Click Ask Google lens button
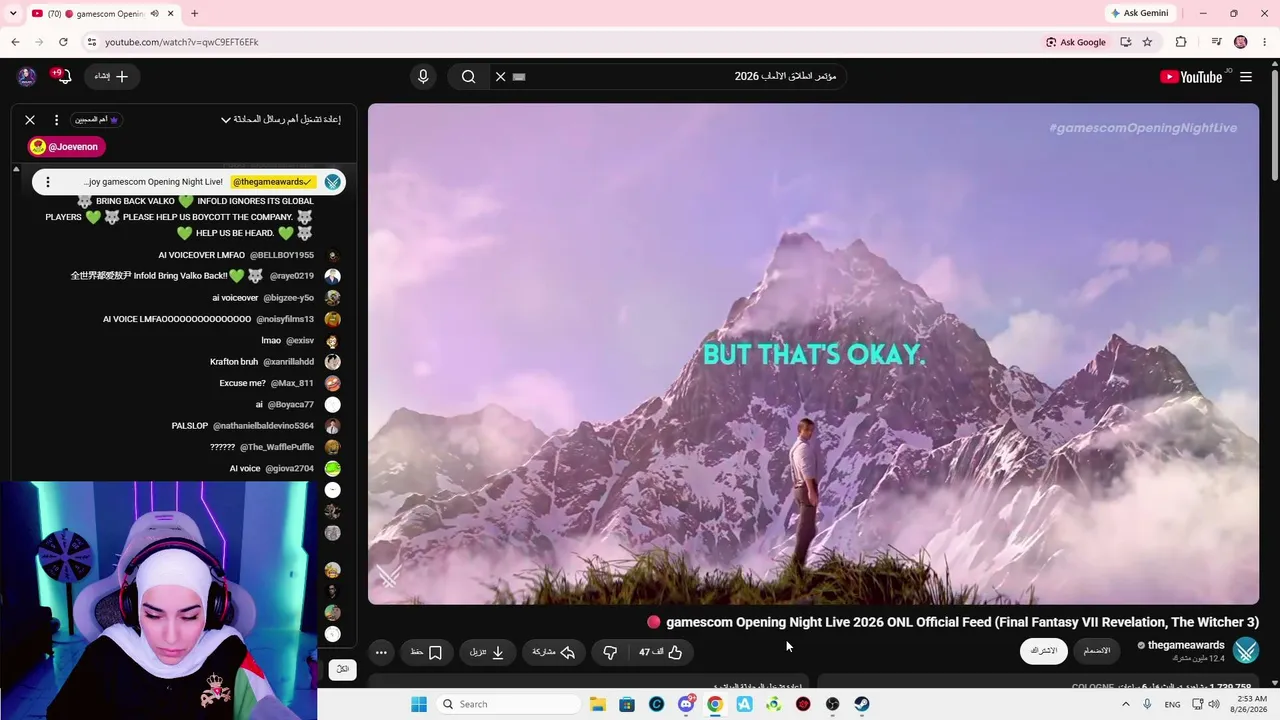Image resolution: width=1280 pixels, height=720 pixels. pos(1076,42)
